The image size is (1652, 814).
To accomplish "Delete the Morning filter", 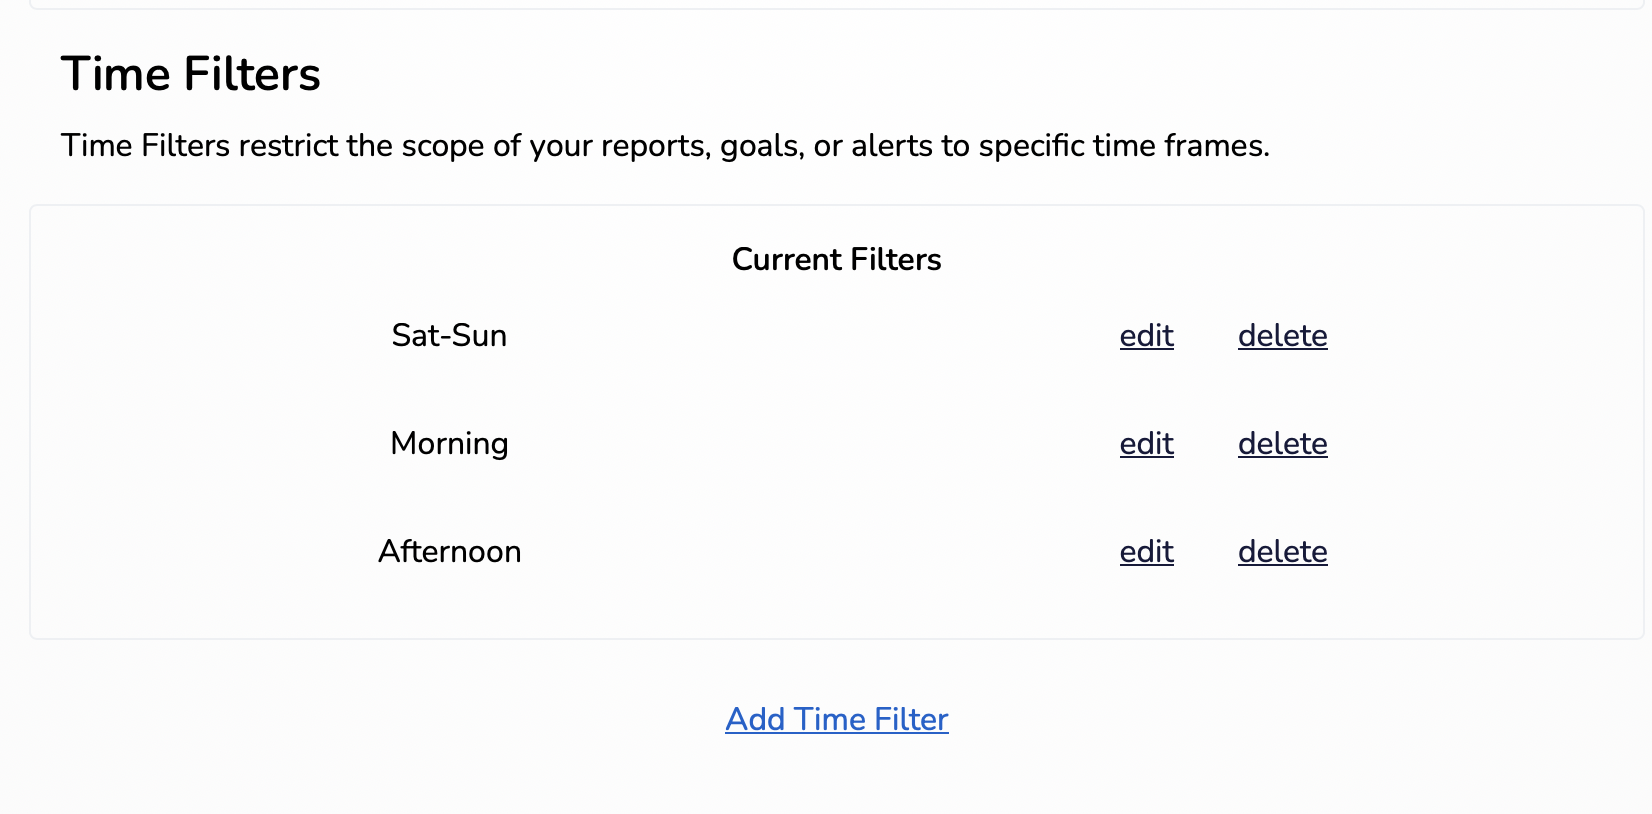I will [x=1282, y=444].
